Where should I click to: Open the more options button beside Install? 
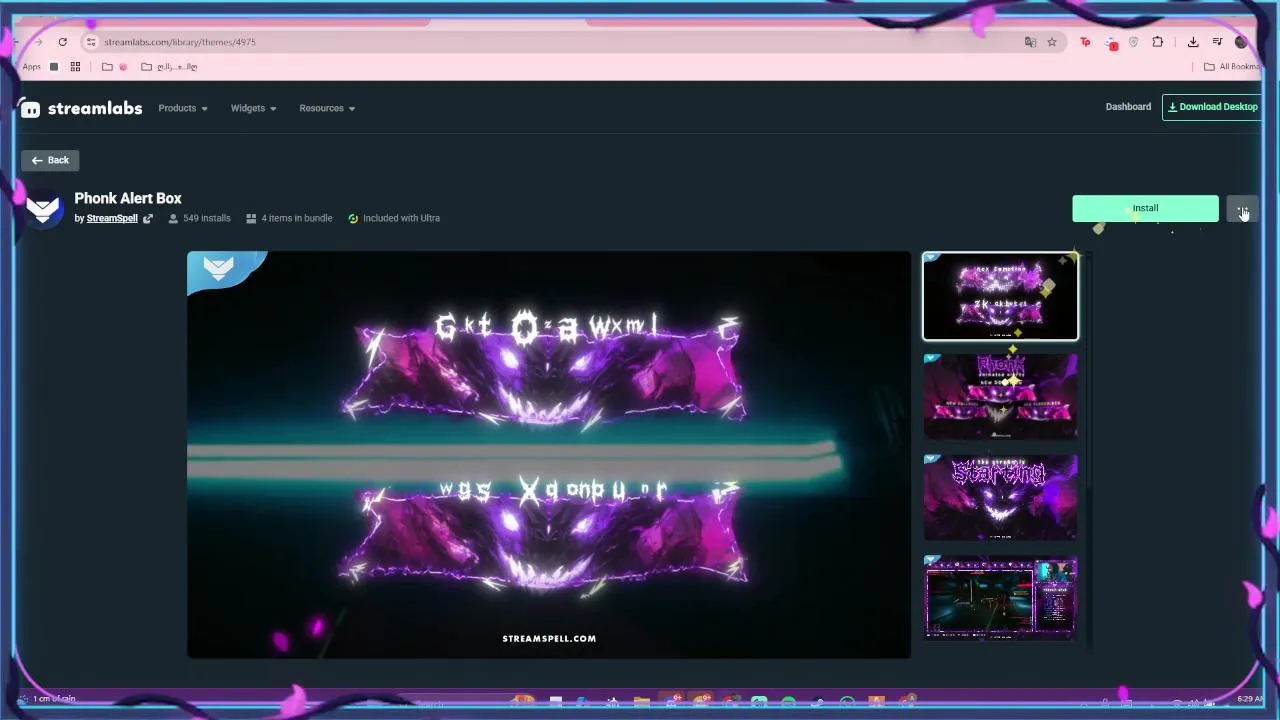coord(1242,209)
